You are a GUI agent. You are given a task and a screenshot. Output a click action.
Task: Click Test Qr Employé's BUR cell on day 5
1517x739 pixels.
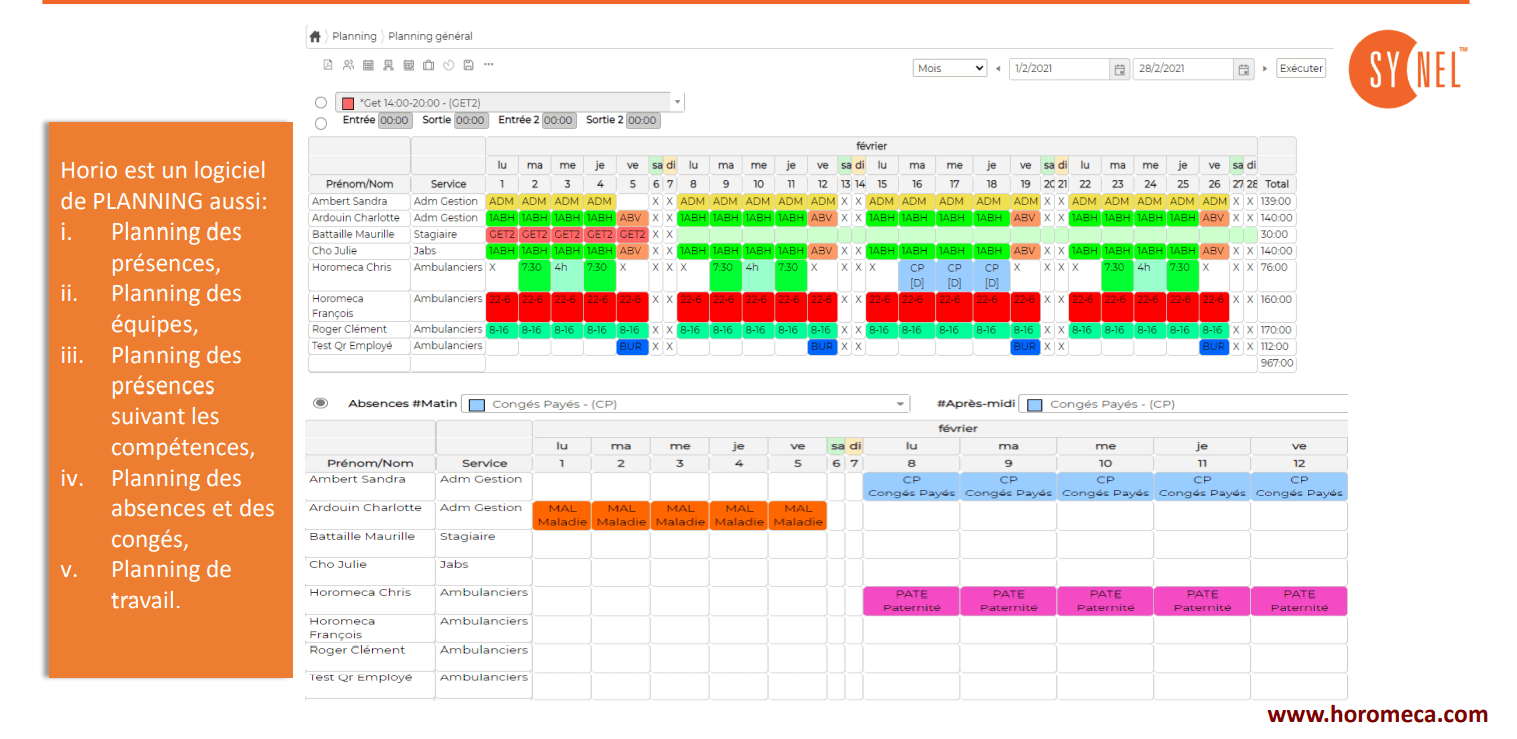632,346
